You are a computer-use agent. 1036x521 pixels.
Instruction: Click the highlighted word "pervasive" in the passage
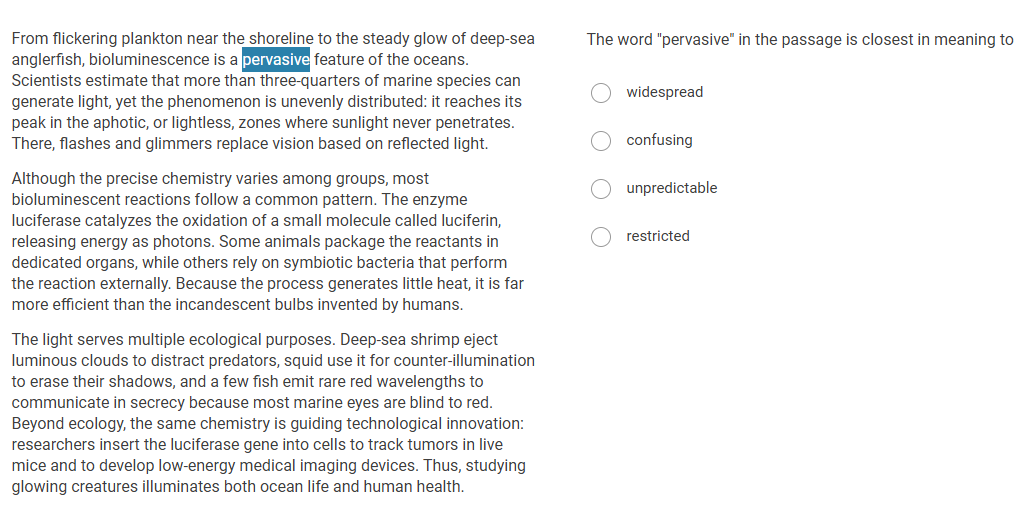click(276, 59)
